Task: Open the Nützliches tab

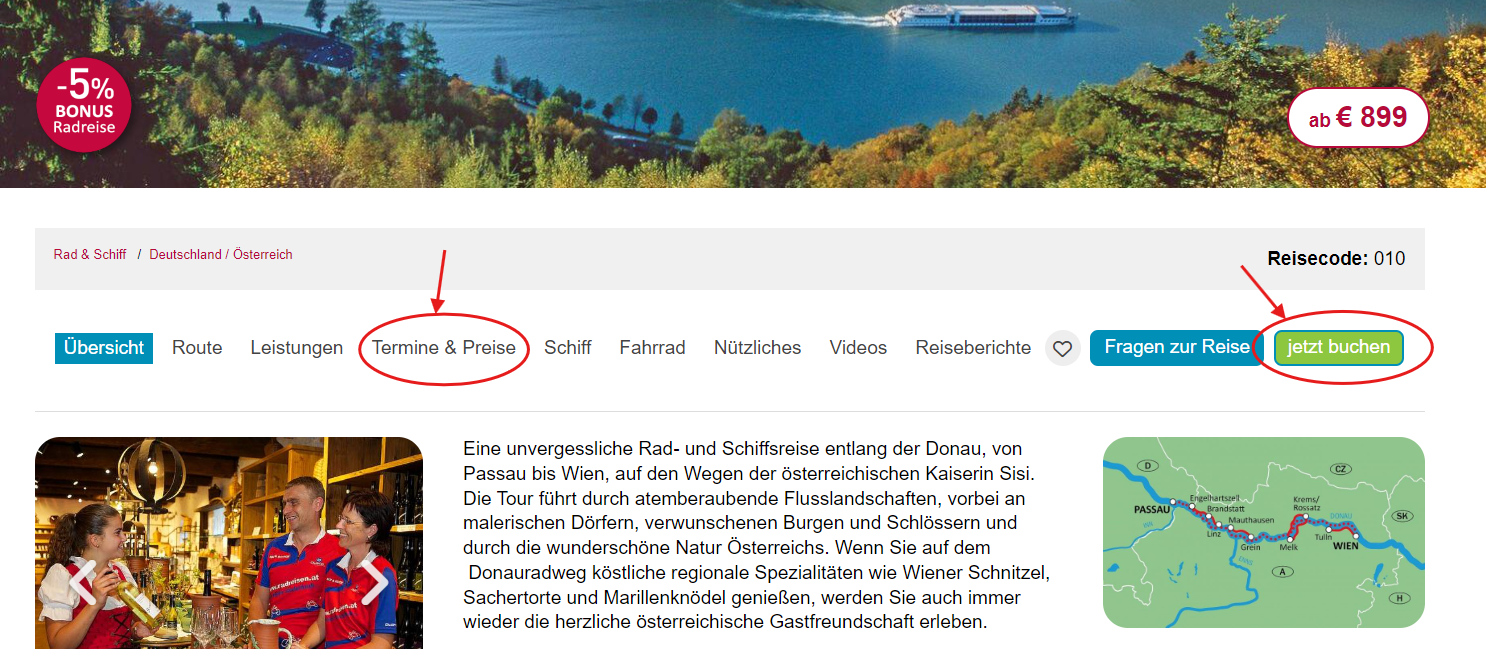Action: pyautogui.click(x=757, y=348)
